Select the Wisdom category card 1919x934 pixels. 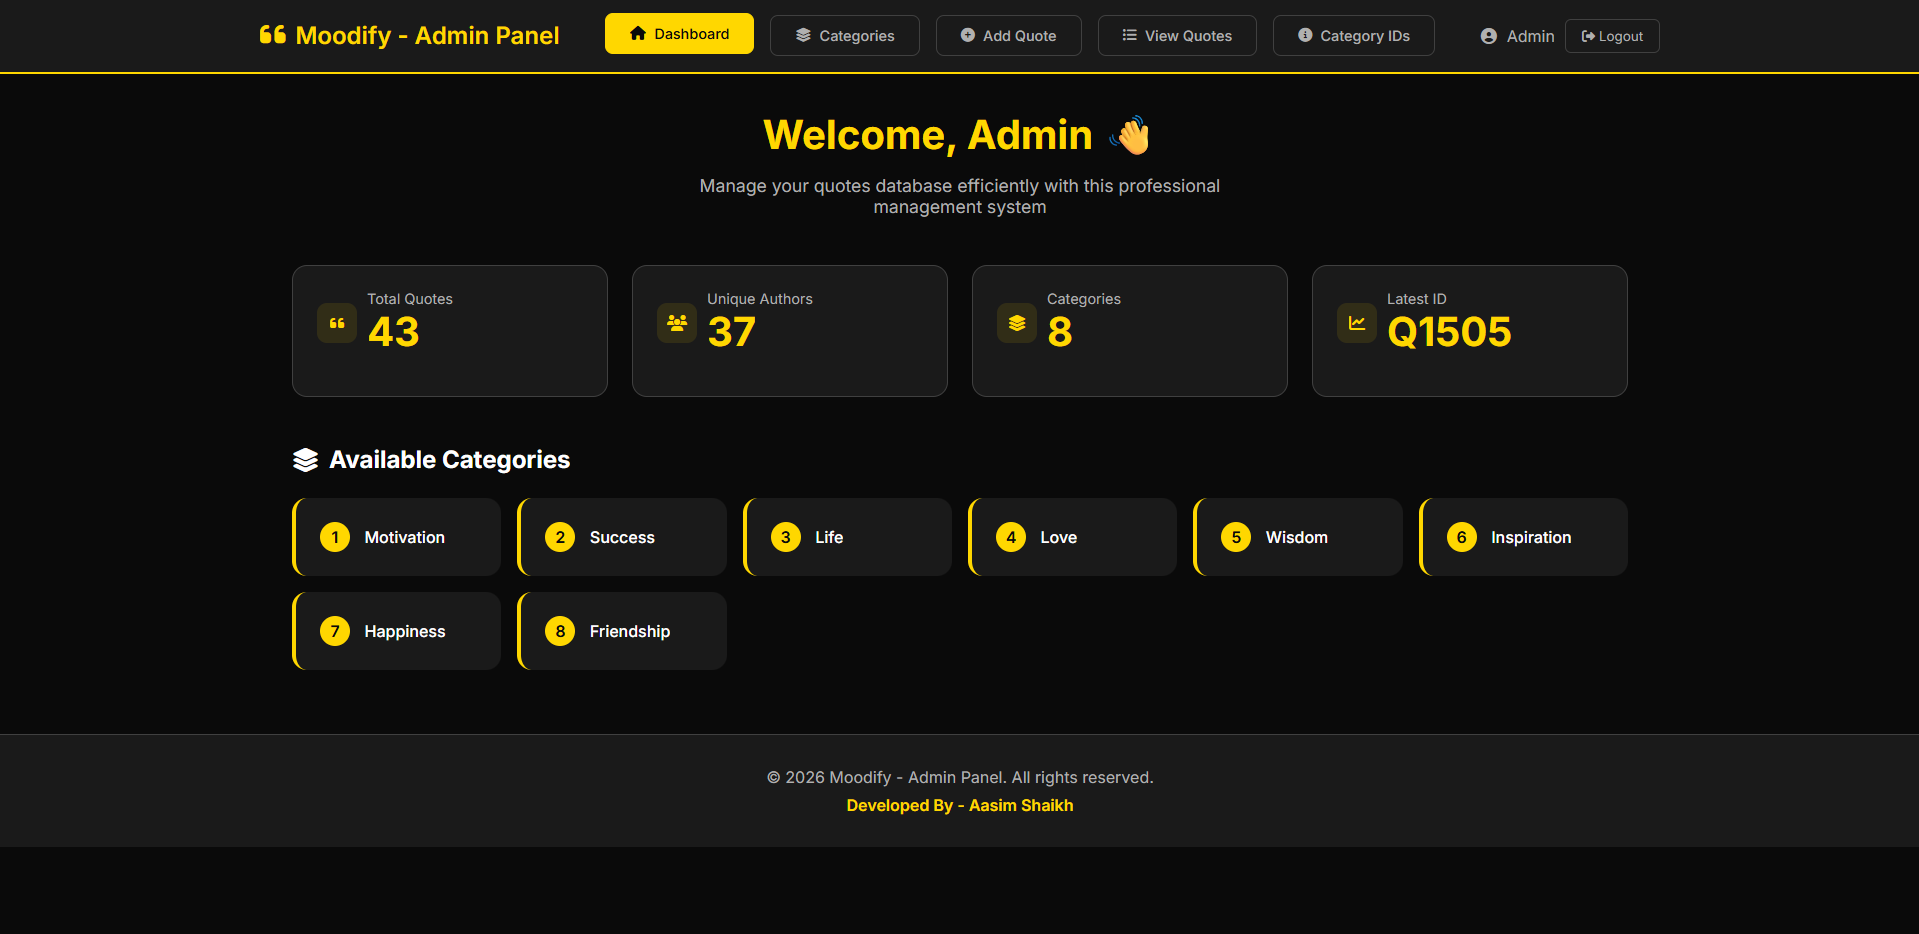coord(1297,537)
